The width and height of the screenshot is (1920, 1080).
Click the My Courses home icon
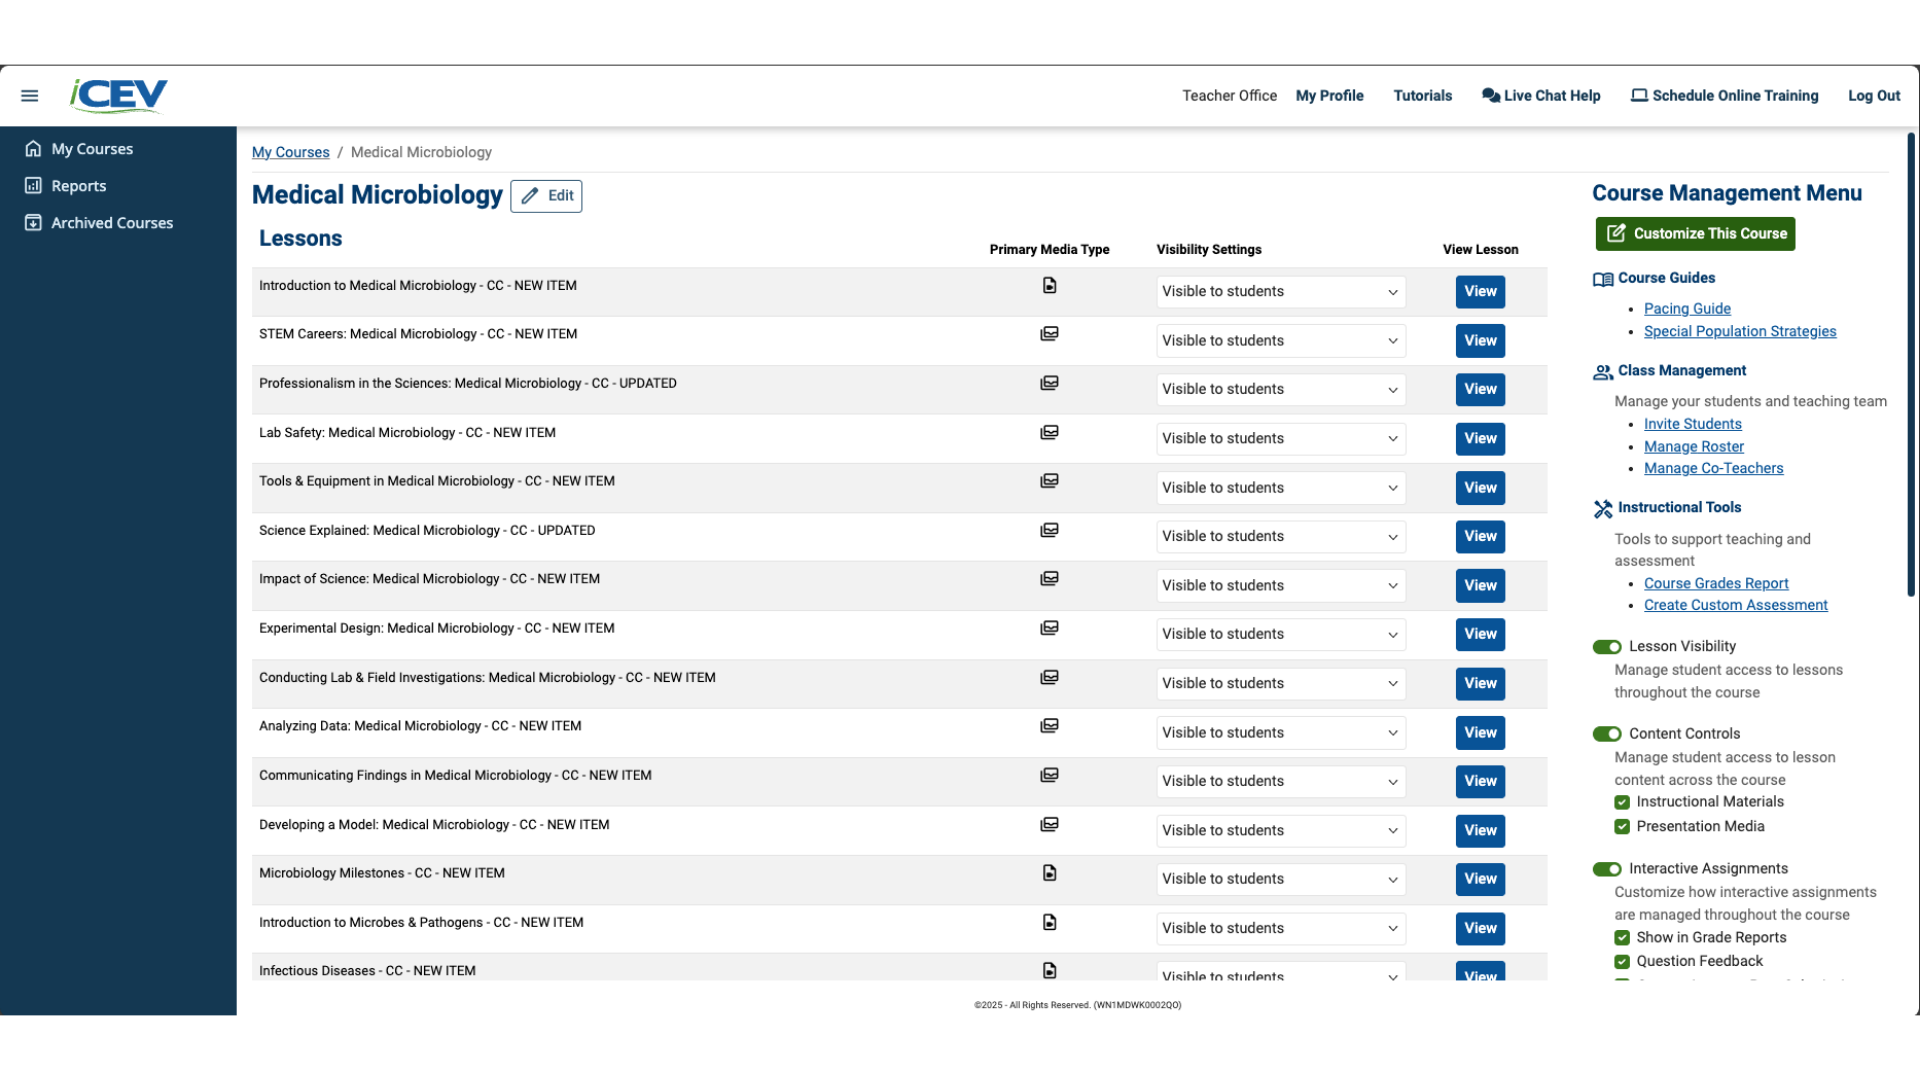[x=33, y=149]
